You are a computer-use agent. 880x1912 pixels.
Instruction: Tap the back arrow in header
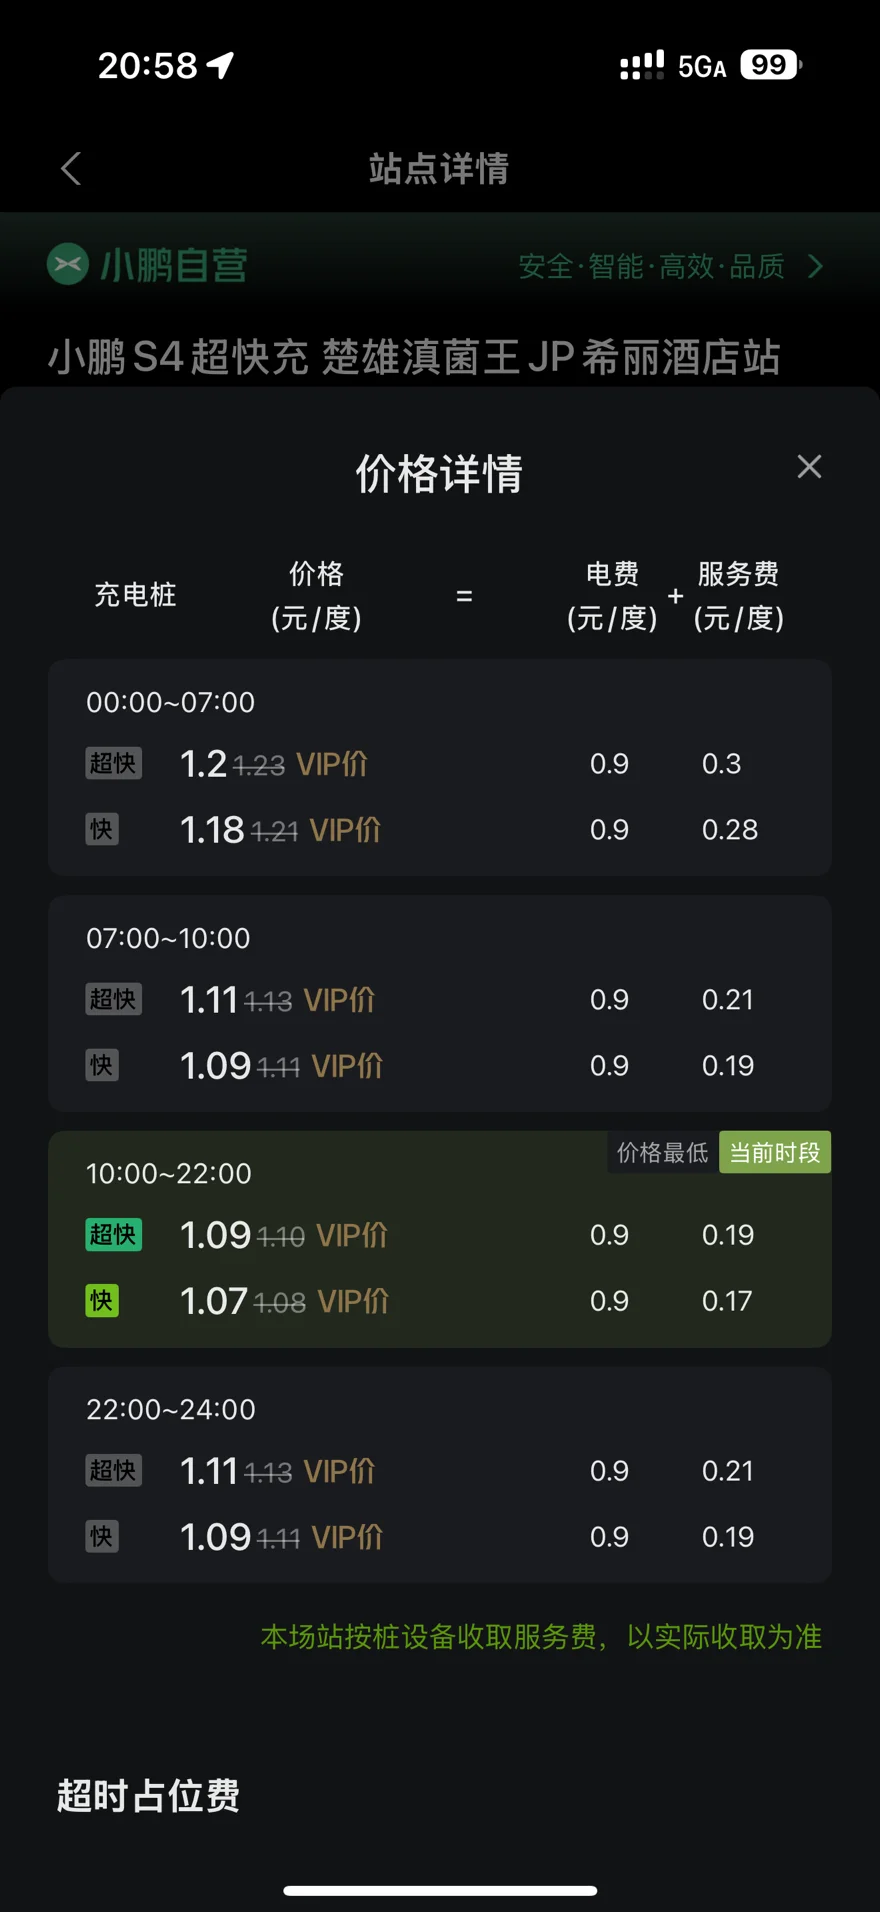[71, 168]
